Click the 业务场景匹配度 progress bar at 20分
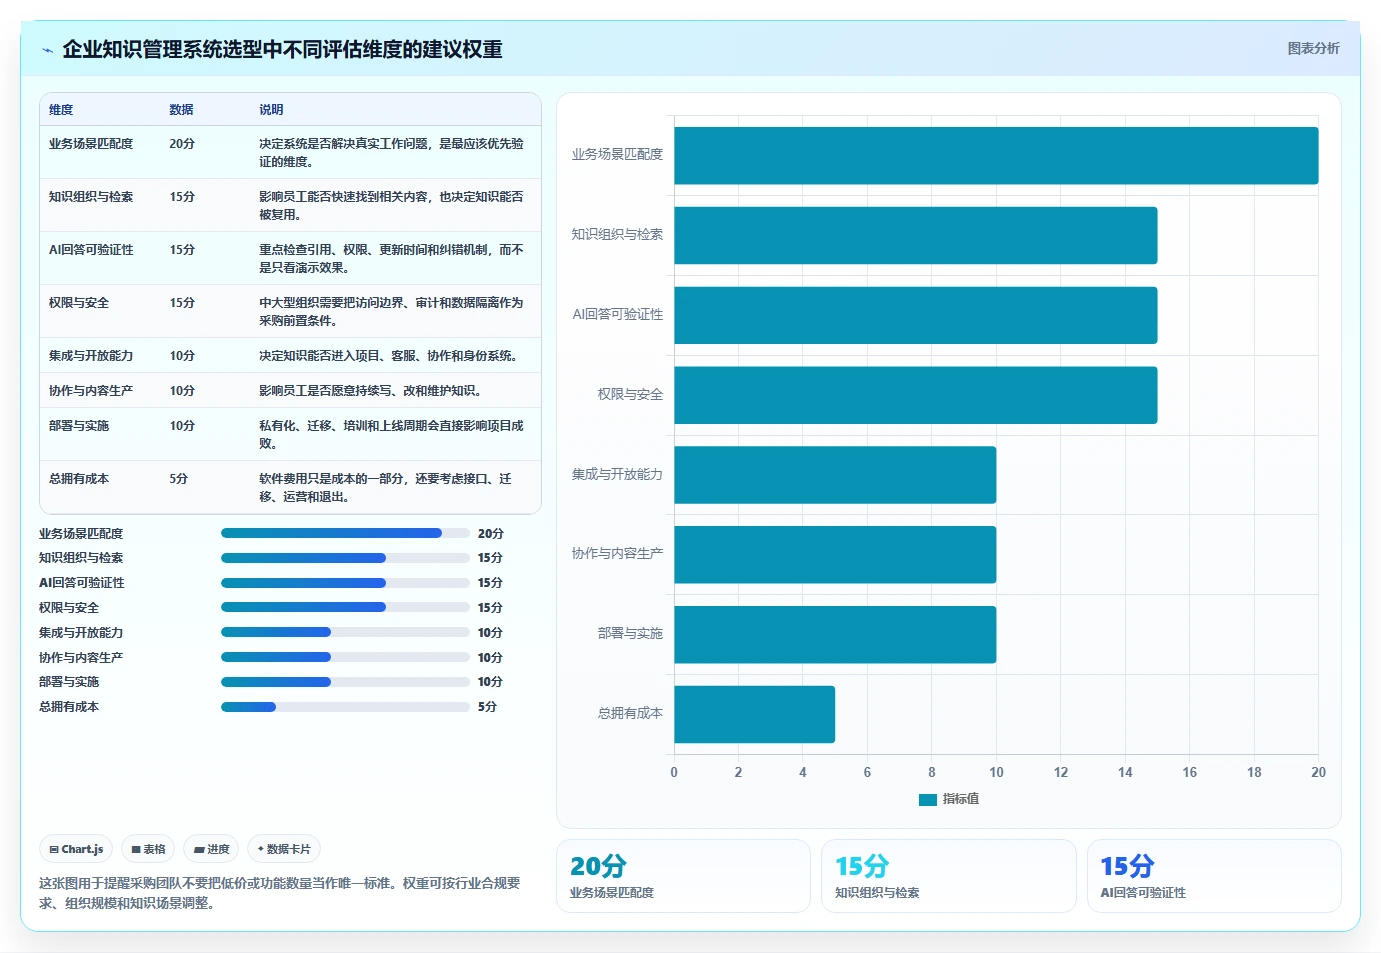The image size is (1381, 953). pyautogui.click(x=345, y=533)
